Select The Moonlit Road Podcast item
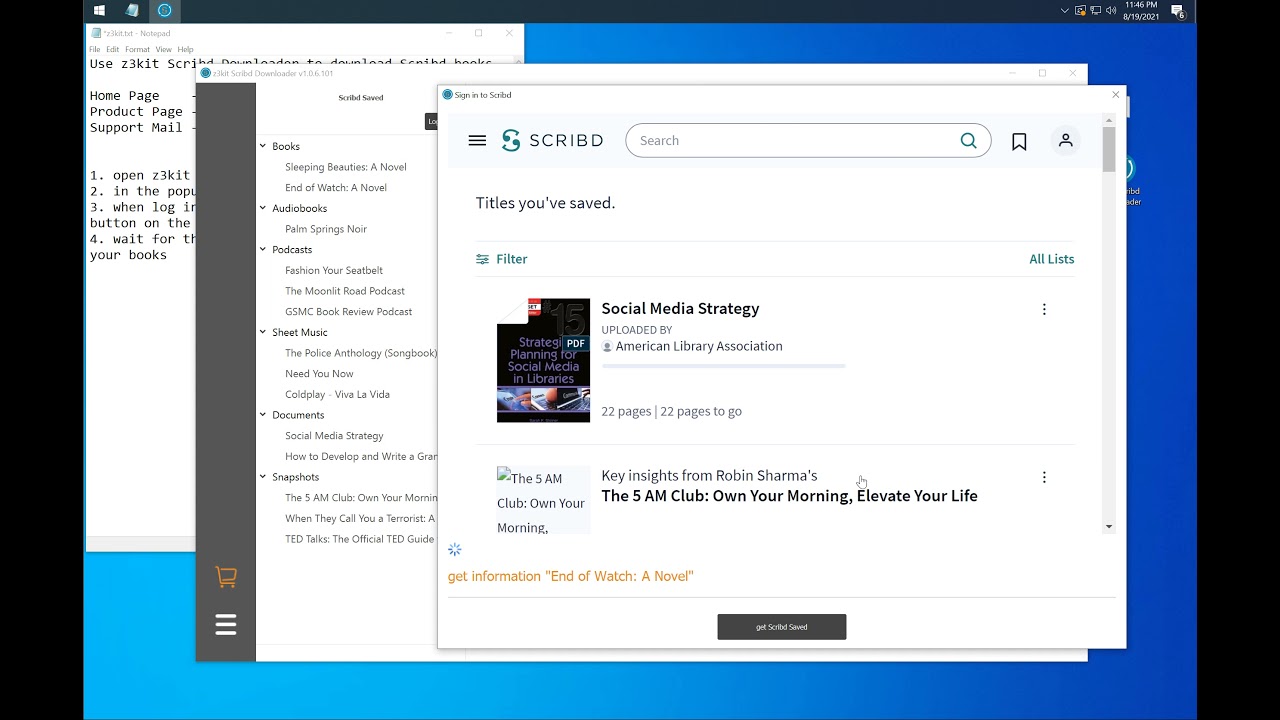The image size is (1280, 720). click(x=345, y=291)
